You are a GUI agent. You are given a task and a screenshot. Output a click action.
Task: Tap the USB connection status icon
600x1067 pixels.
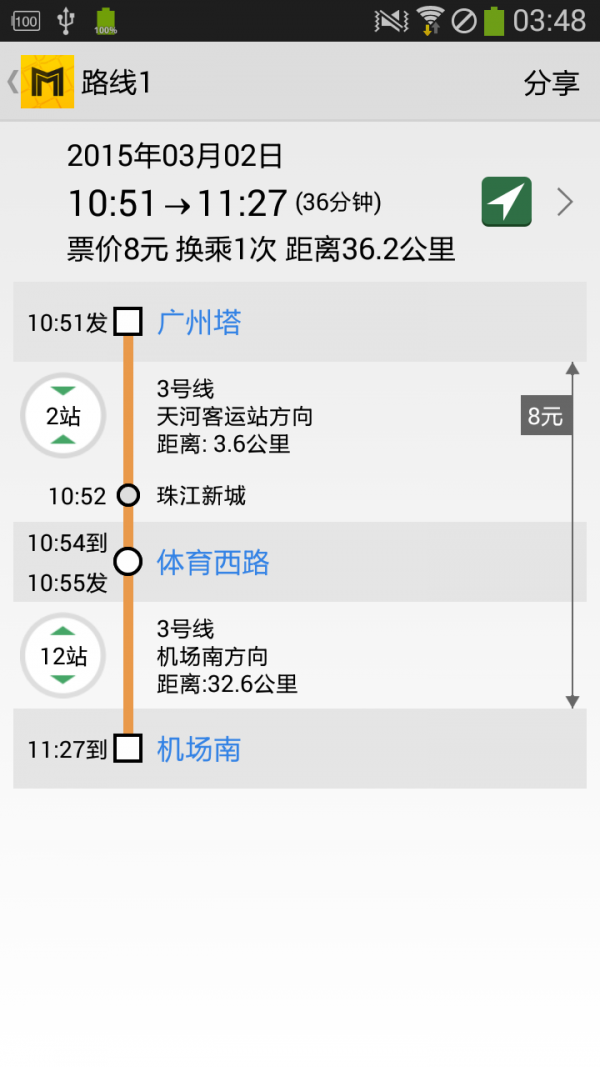coord(67,20)
